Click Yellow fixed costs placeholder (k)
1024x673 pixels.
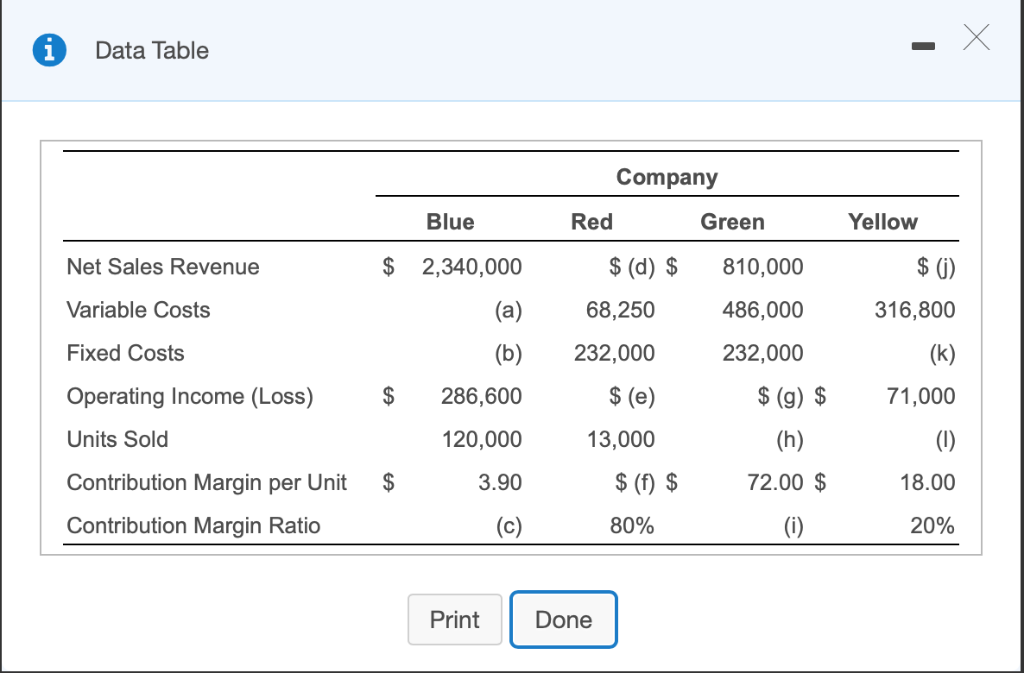tap(942, 353)
